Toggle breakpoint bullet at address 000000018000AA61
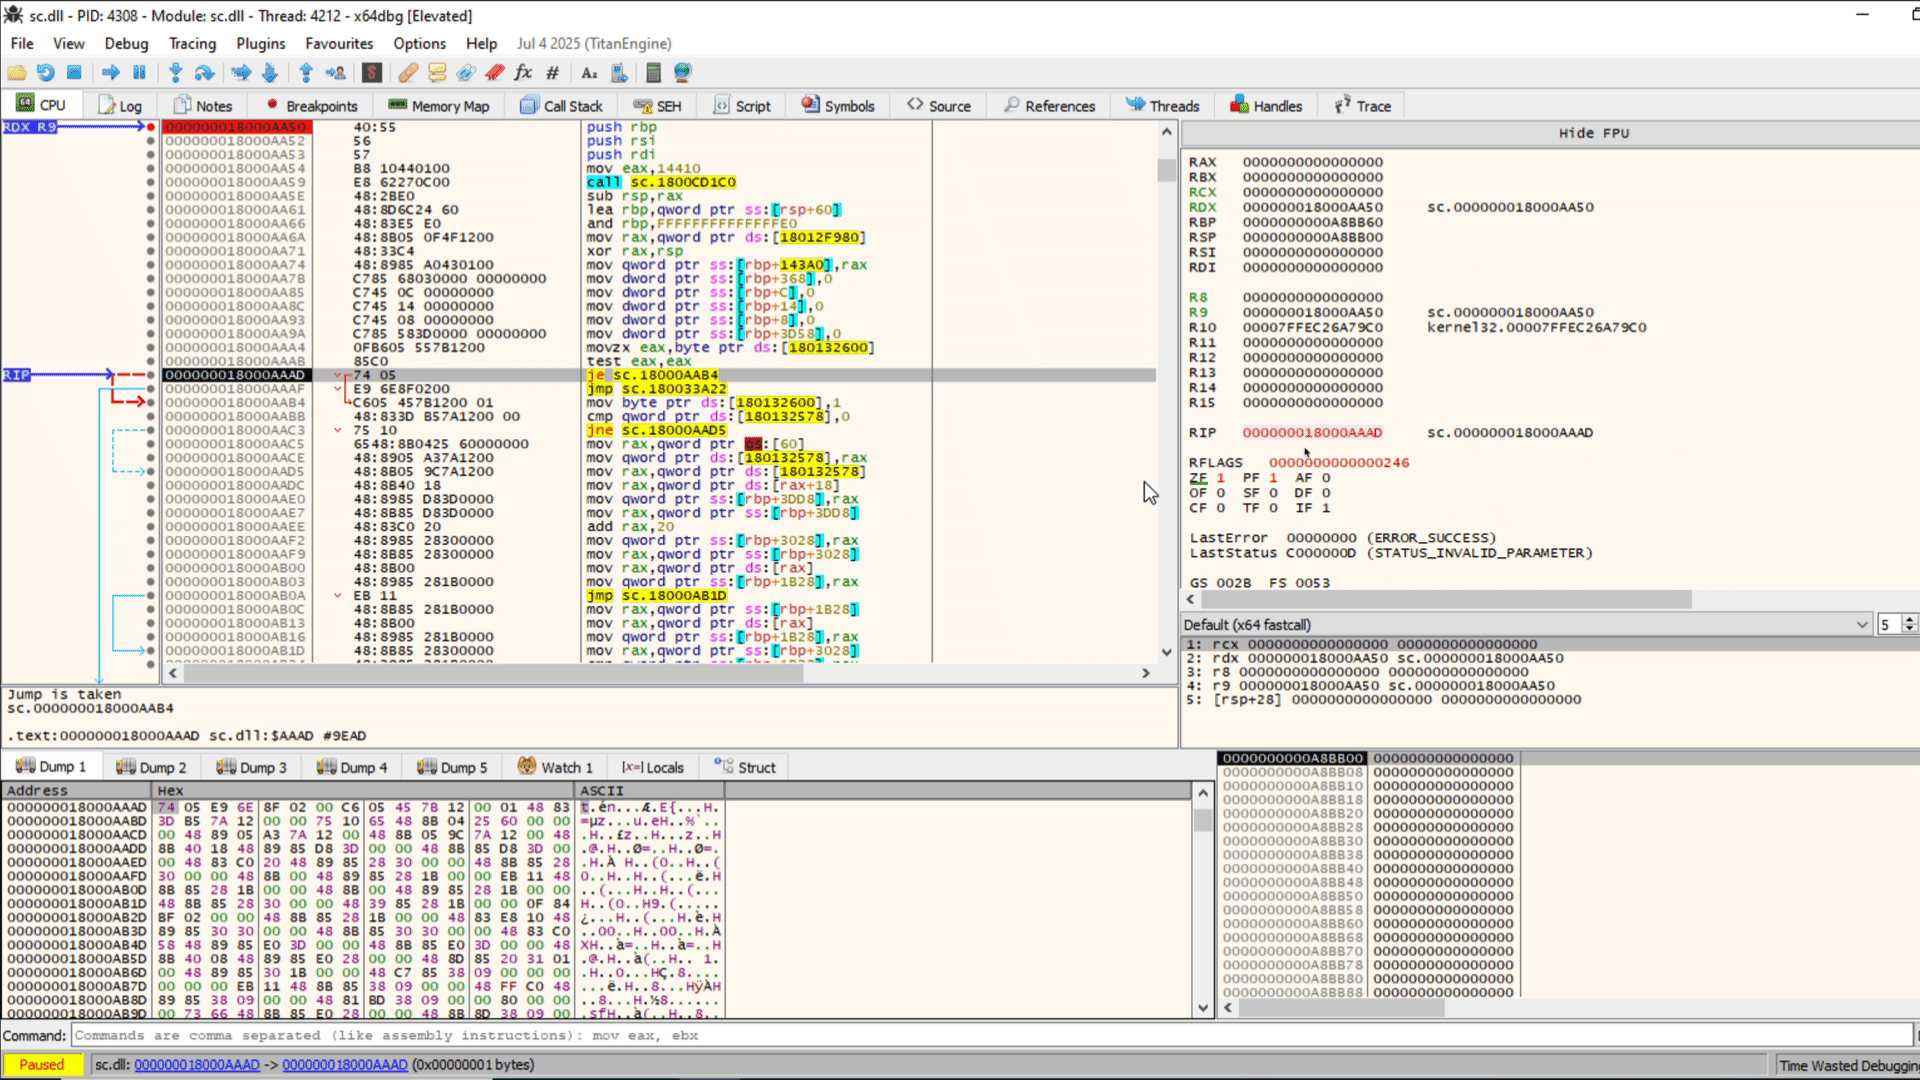The height and width of the screenshot is (1080, 1920). [151, 210]
